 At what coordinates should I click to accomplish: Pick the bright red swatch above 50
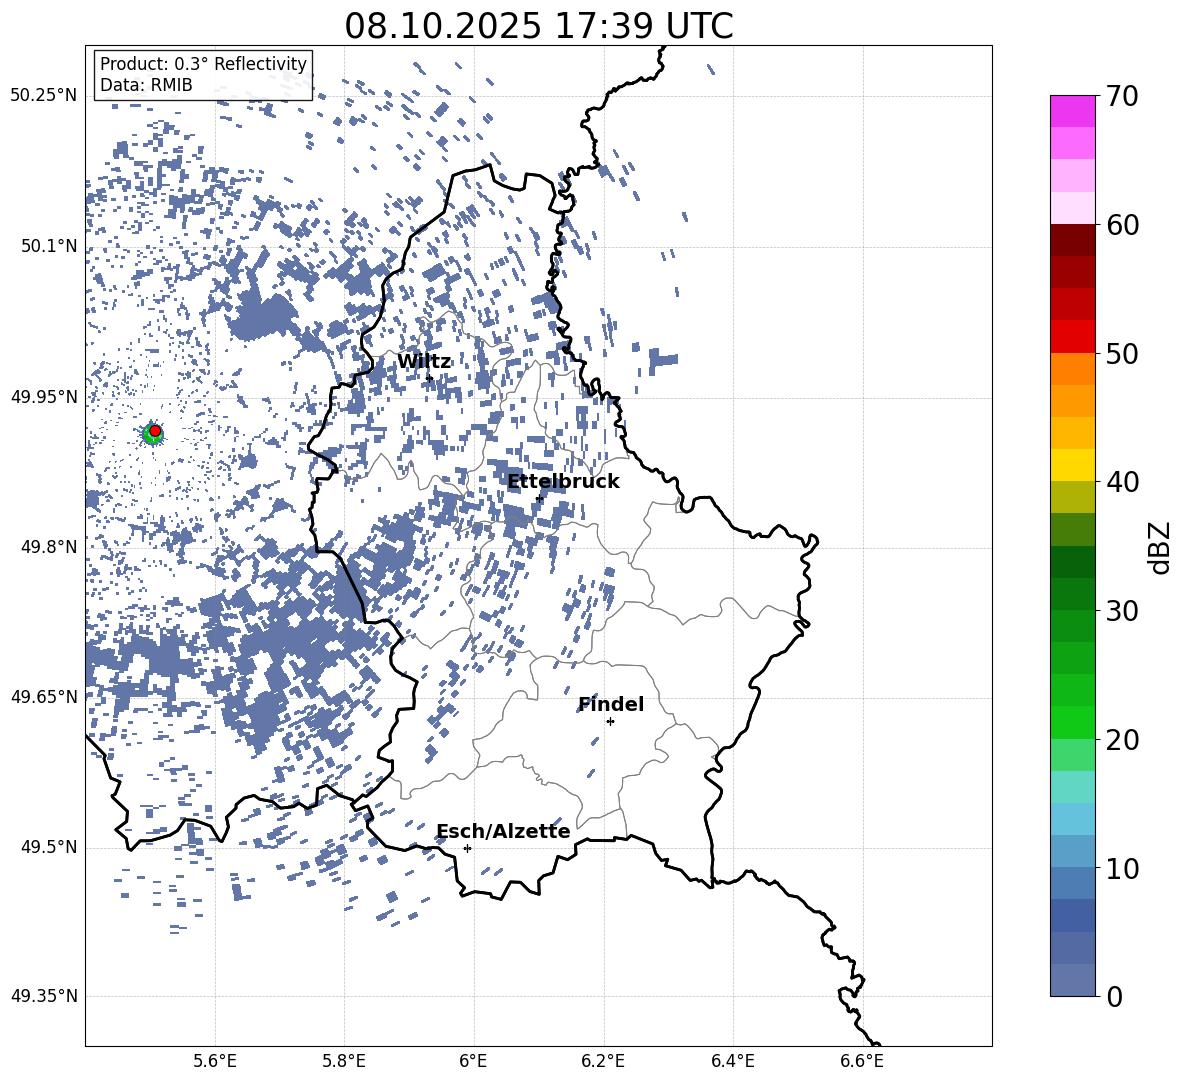pyautogui.click(x=1073, y=337)
